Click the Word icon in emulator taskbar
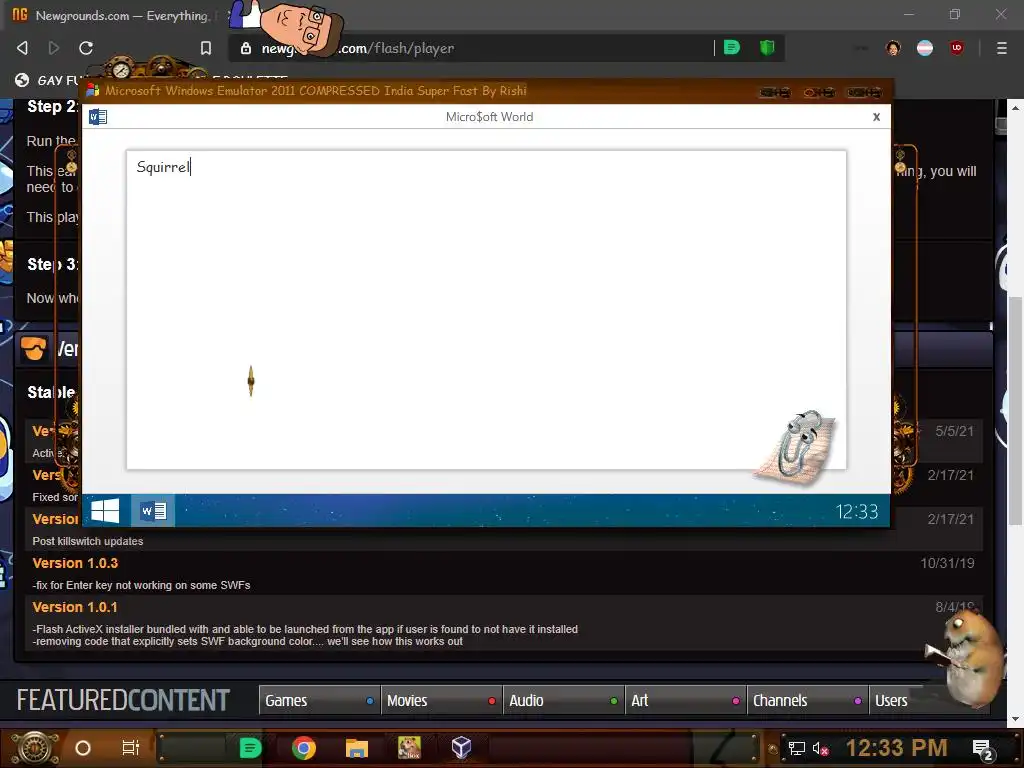Viewport: 1024px width, 768px height. (x=153, y=511)
